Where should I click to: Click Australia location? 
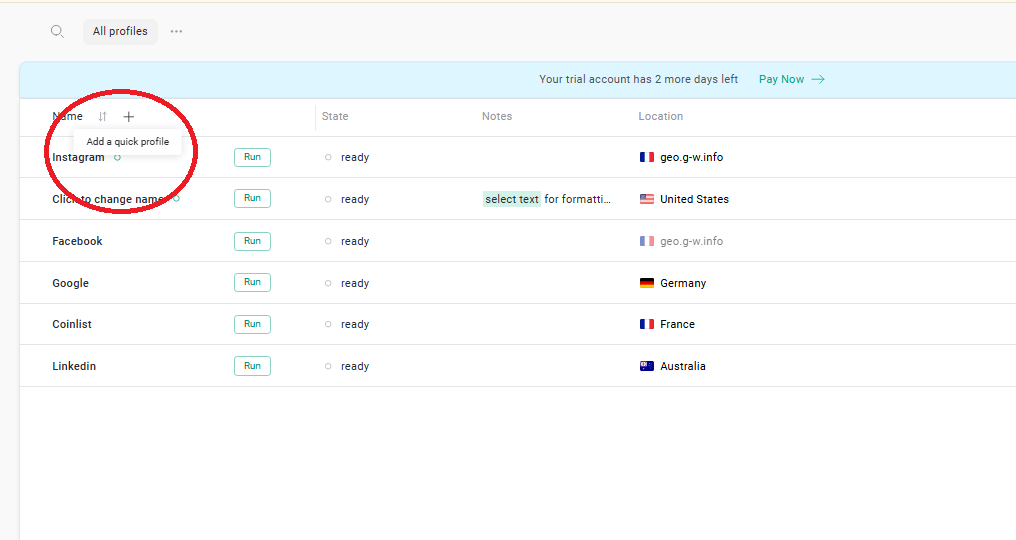click(682, 366)
